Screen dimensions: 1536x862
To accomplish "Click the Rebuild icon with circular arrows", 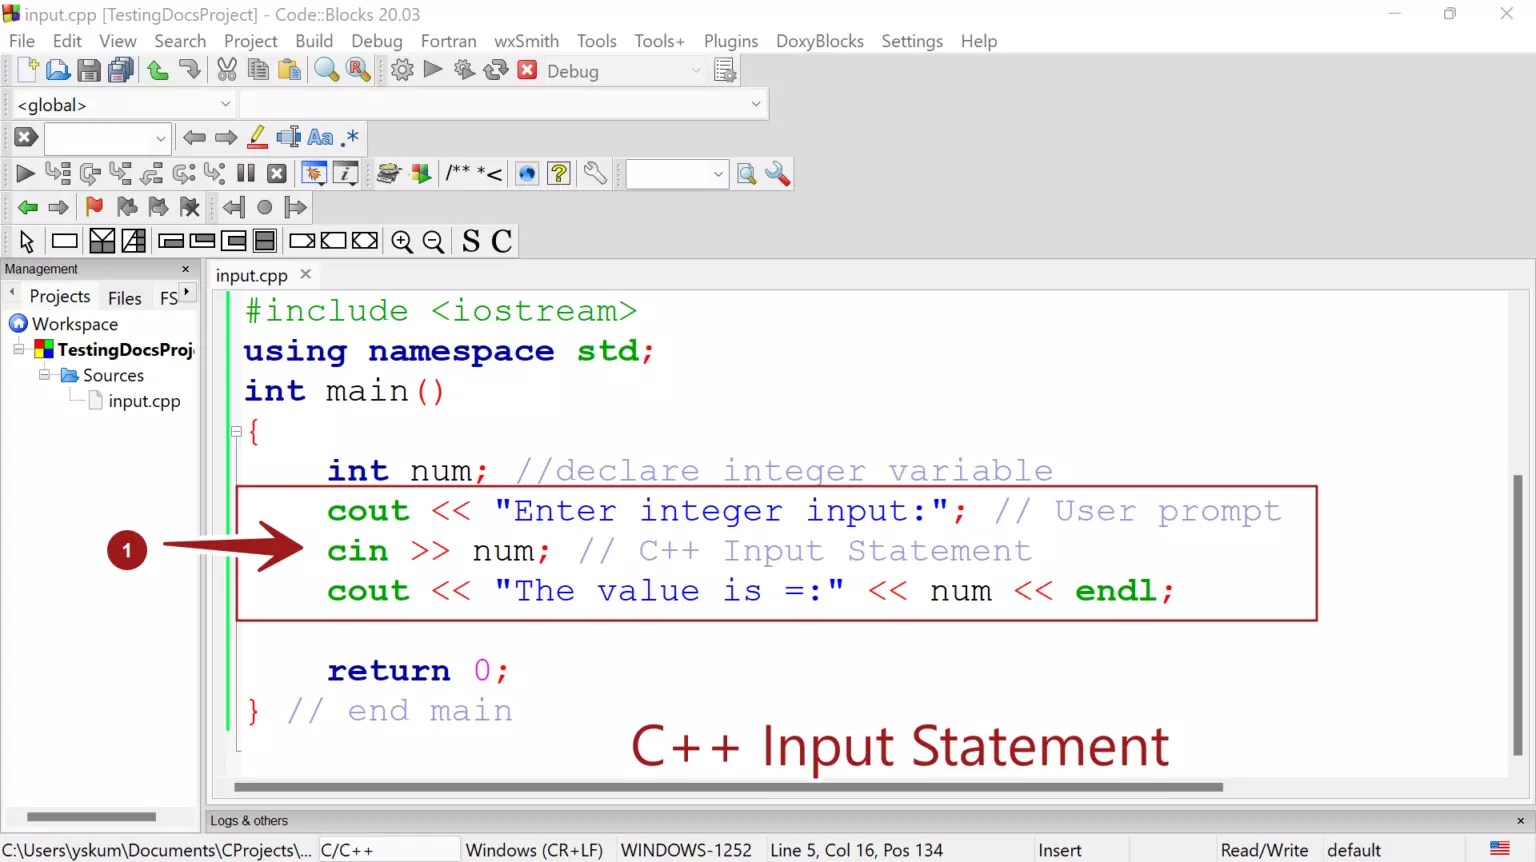I will [496, 69].
